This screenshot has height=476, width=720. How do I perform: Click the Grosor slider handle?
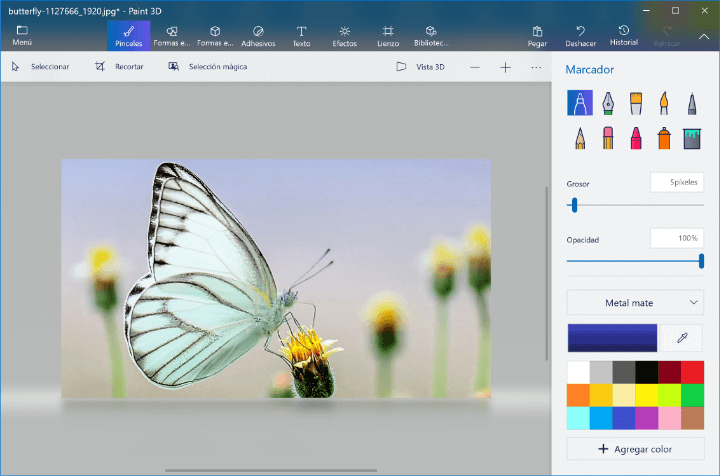574,205
